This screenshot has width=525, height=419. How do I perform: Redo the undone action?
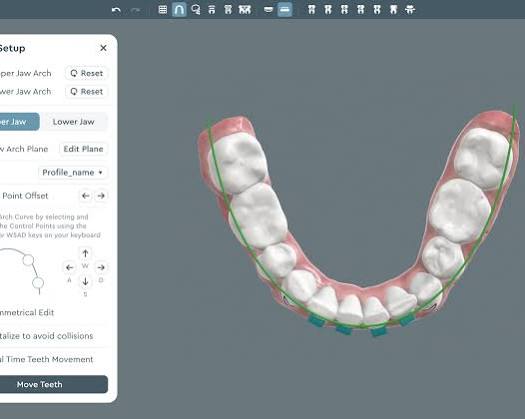coord(135,10)
